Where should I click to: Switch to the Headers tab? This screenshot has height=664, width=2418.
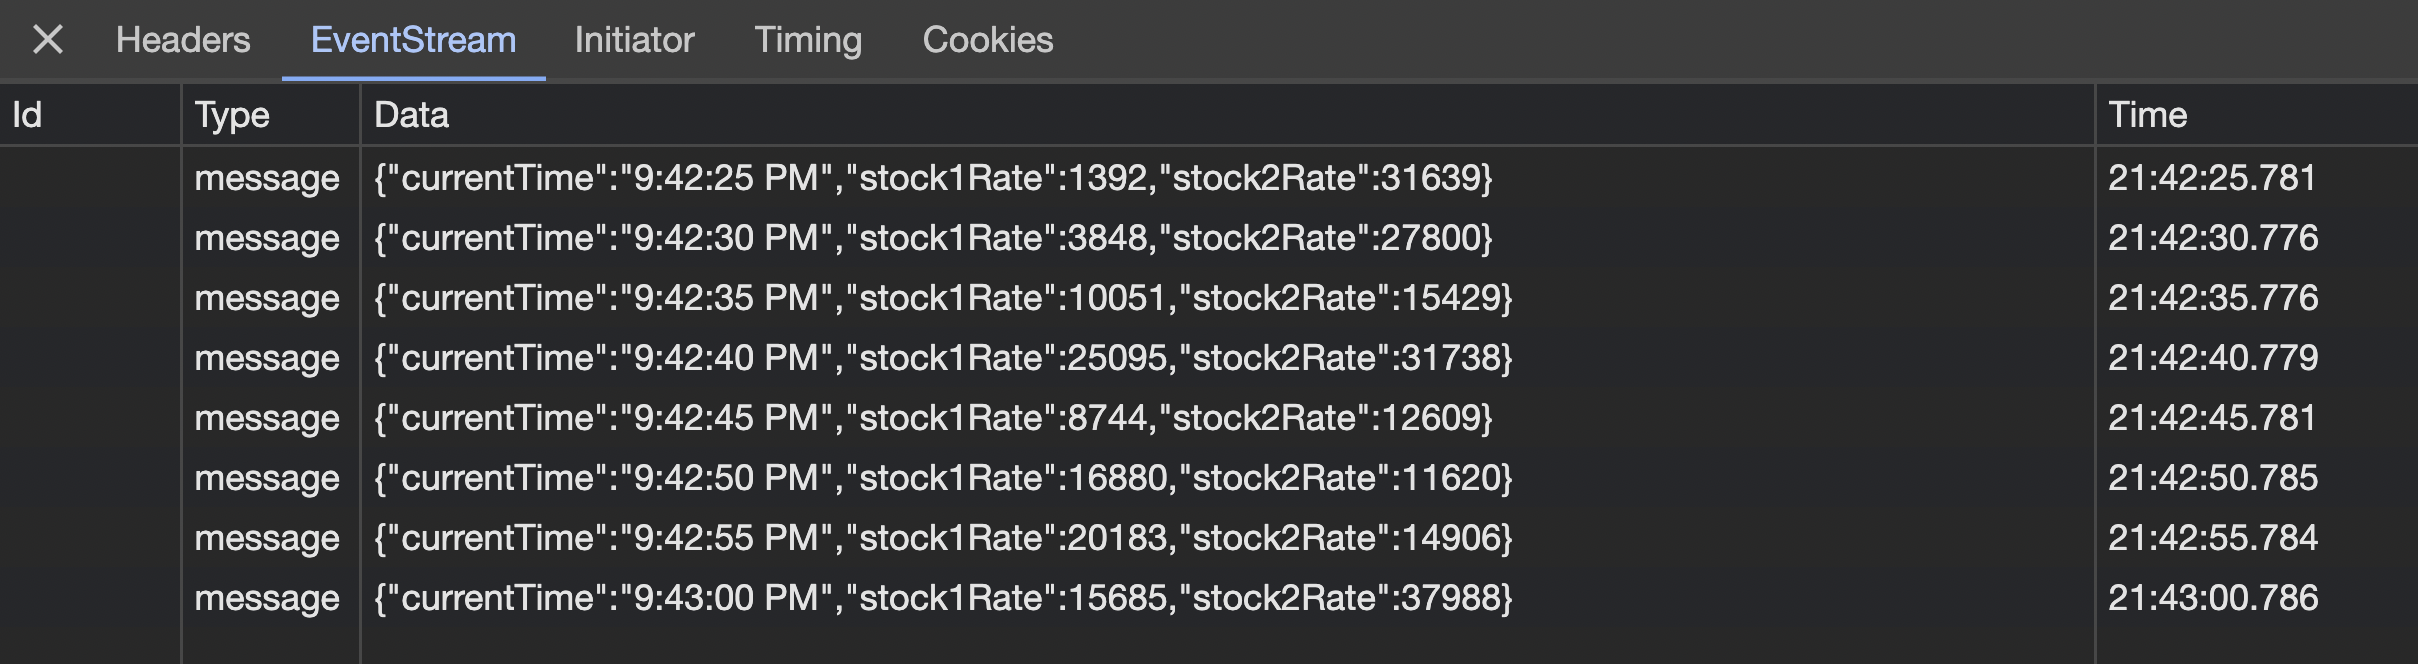pyautogui.click(x=183, y=40)
